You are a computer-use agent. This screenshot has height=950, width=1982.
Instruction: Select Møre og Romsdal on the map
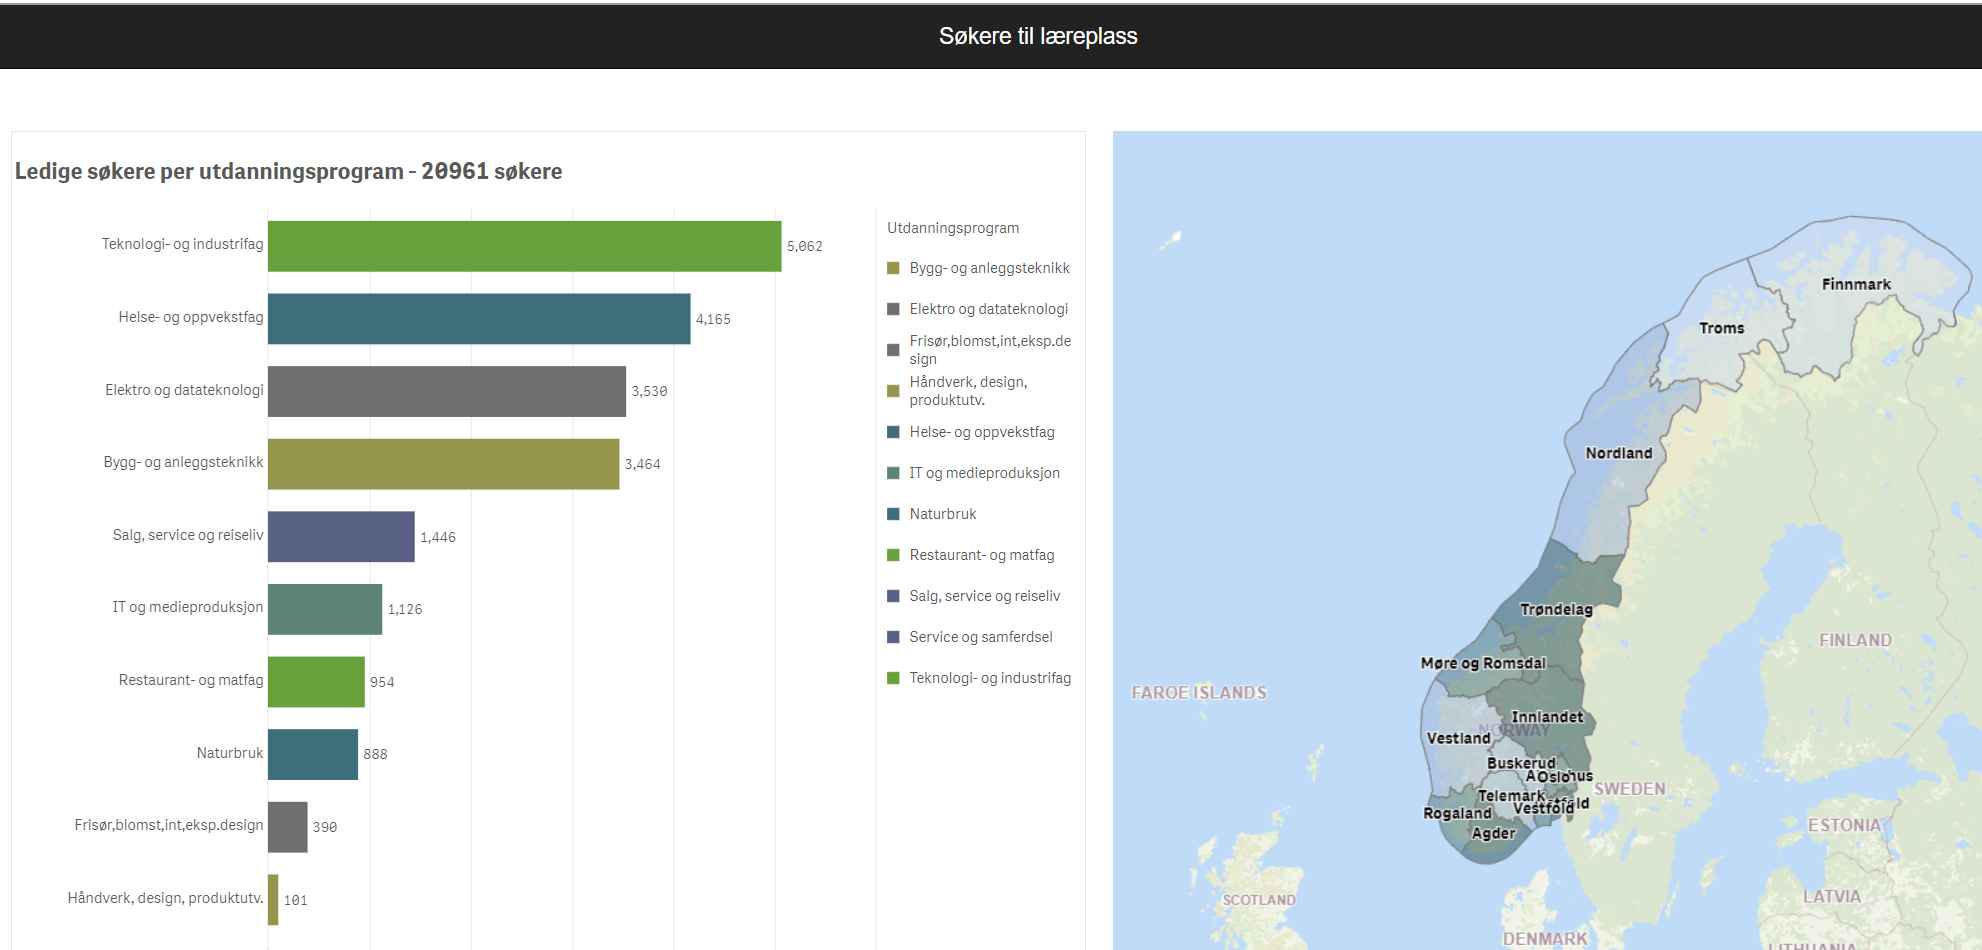pyautogui.click(x=1483, y=663)
